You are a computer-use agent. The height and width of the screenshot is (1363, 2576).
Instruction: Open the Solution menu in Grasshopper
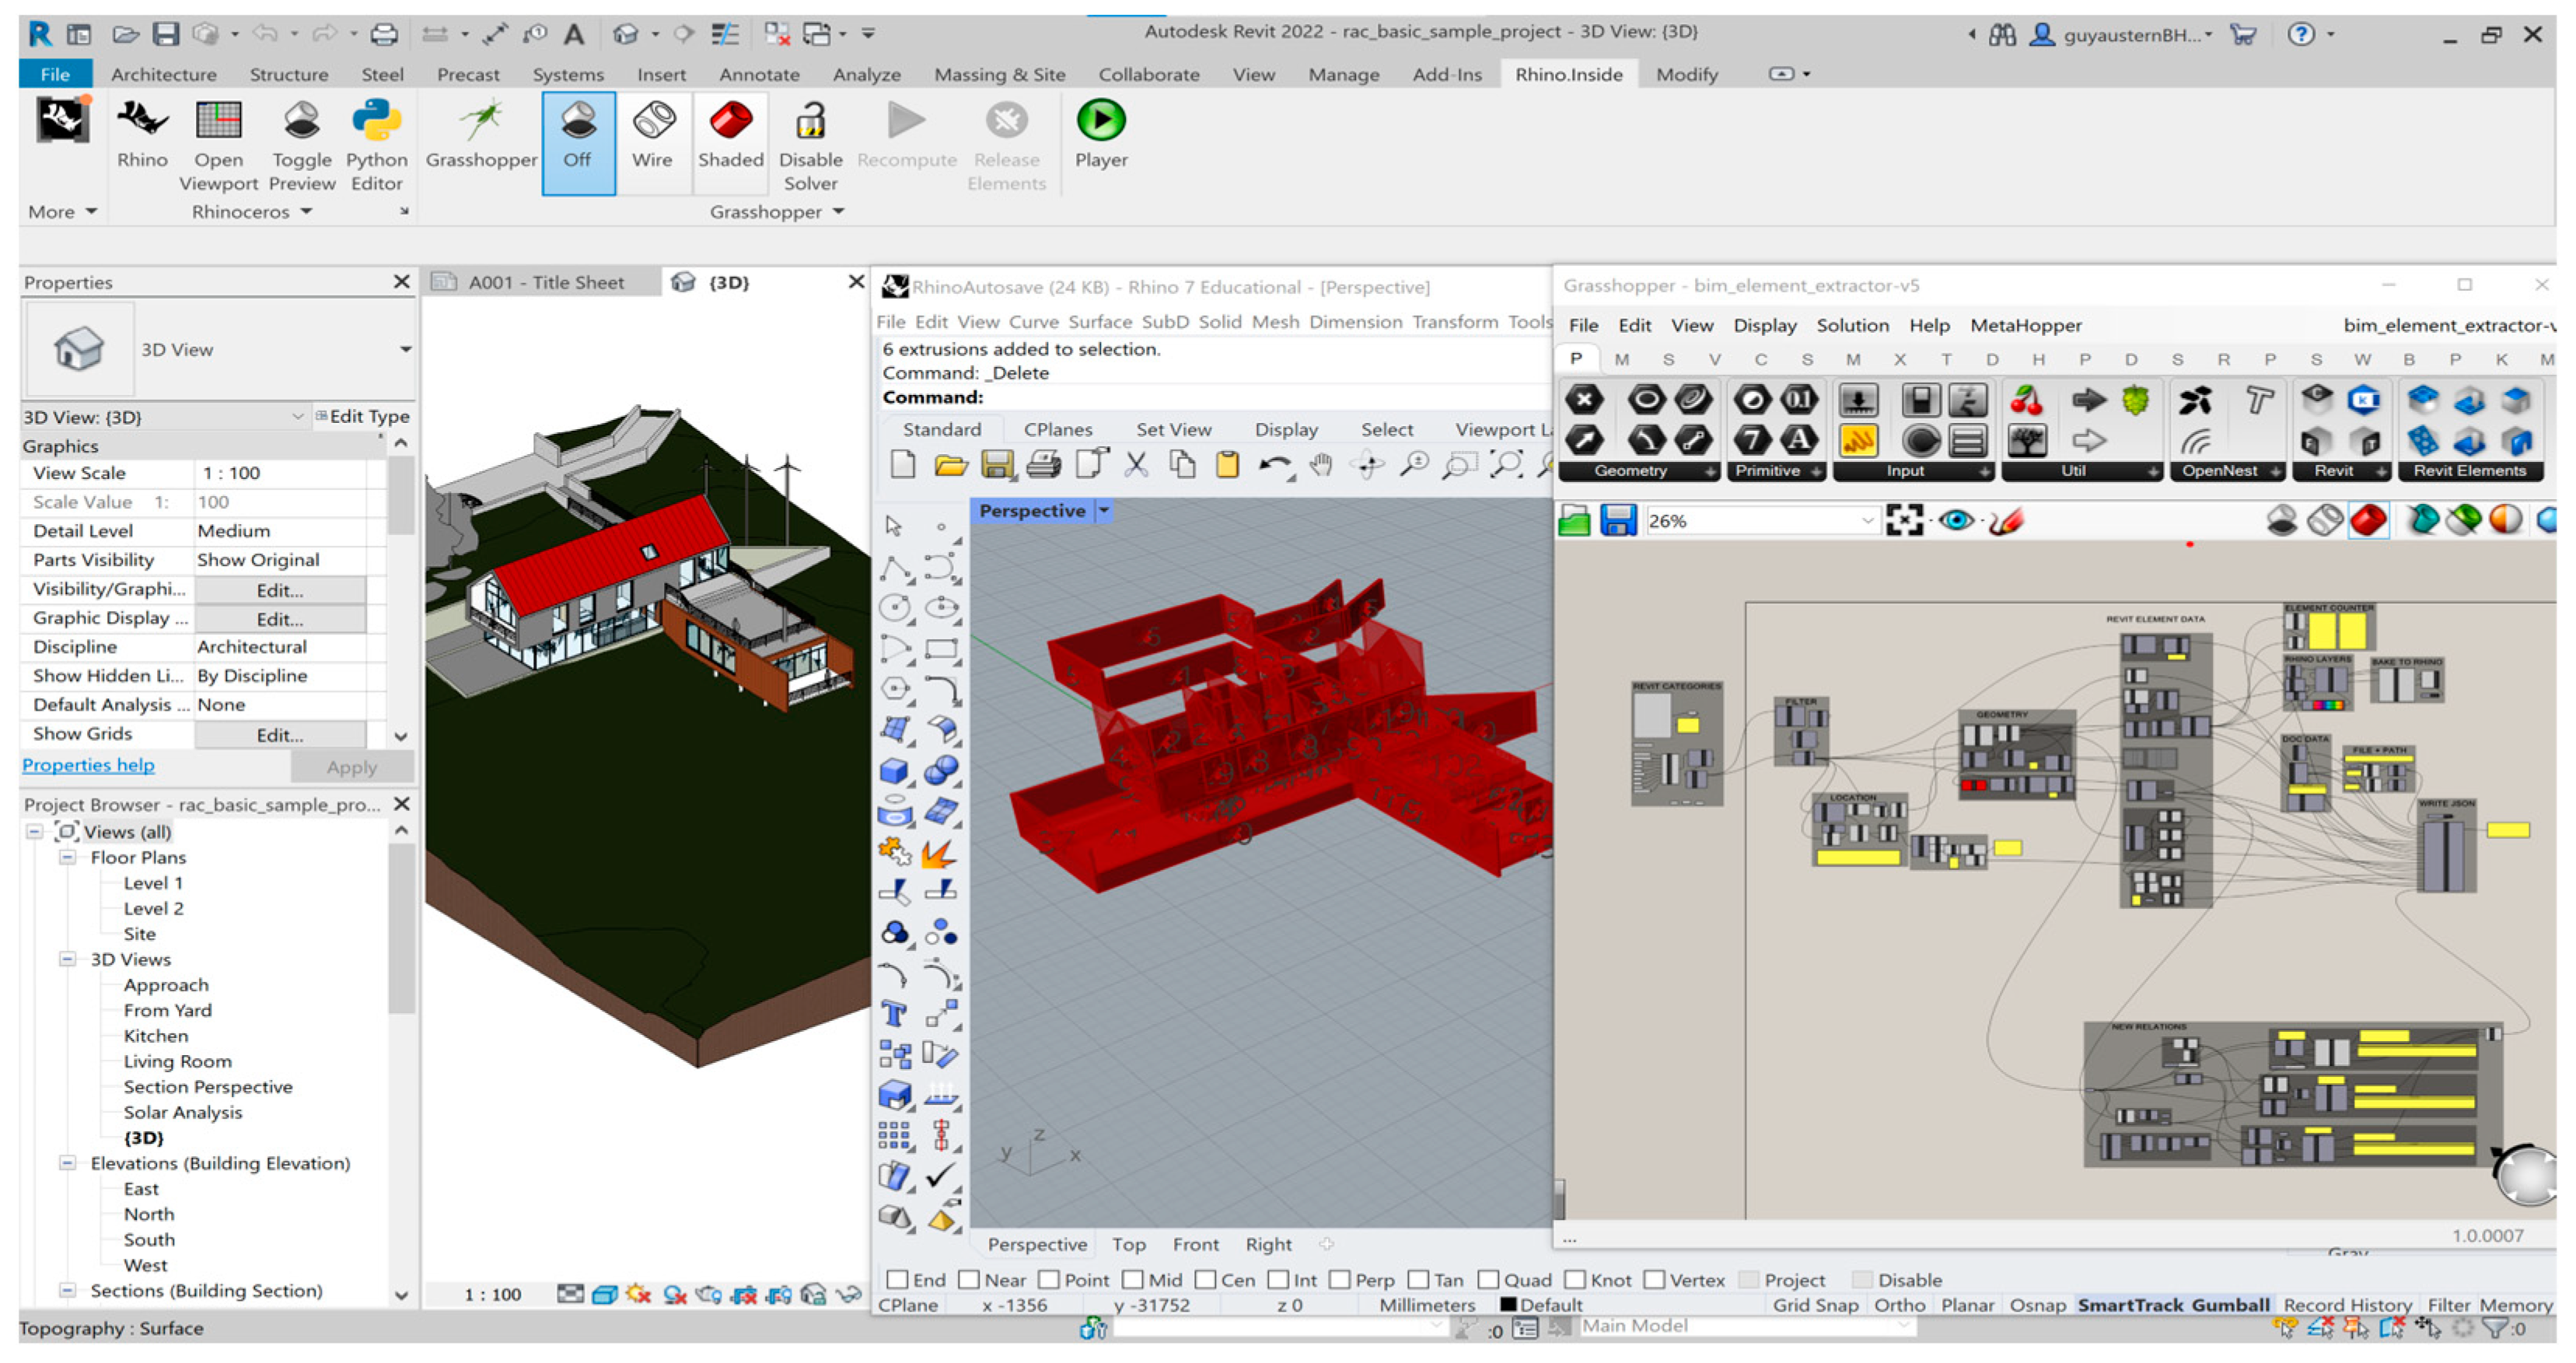(x=1852, y=325)
